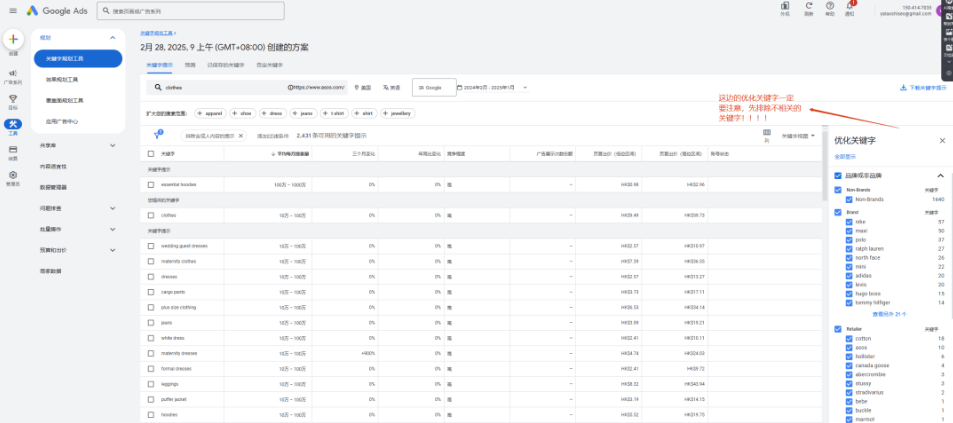The height and width of the screenshot is (423, 953).
Task: Open the hamburger main menu
Action: pos(11,11)
